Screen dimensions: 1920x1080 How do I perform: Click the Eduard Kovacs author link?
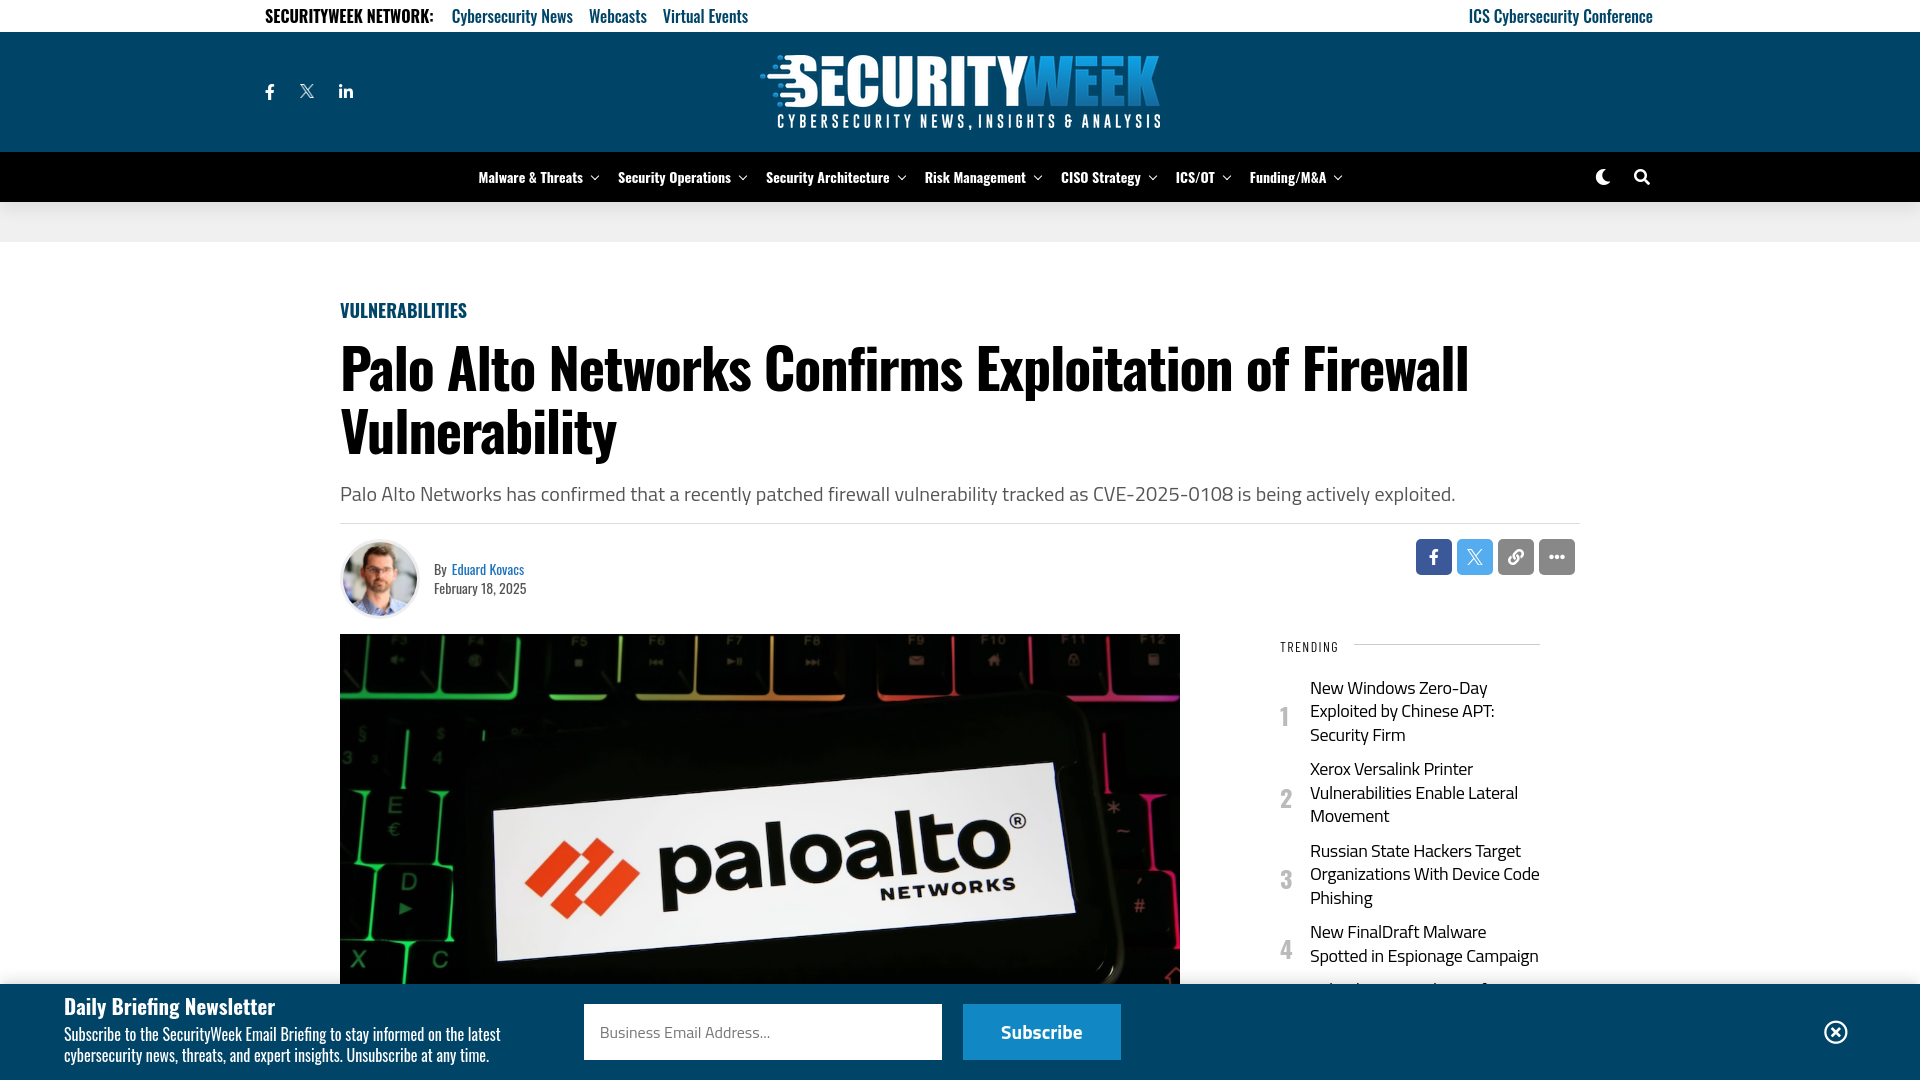point(487,568)
